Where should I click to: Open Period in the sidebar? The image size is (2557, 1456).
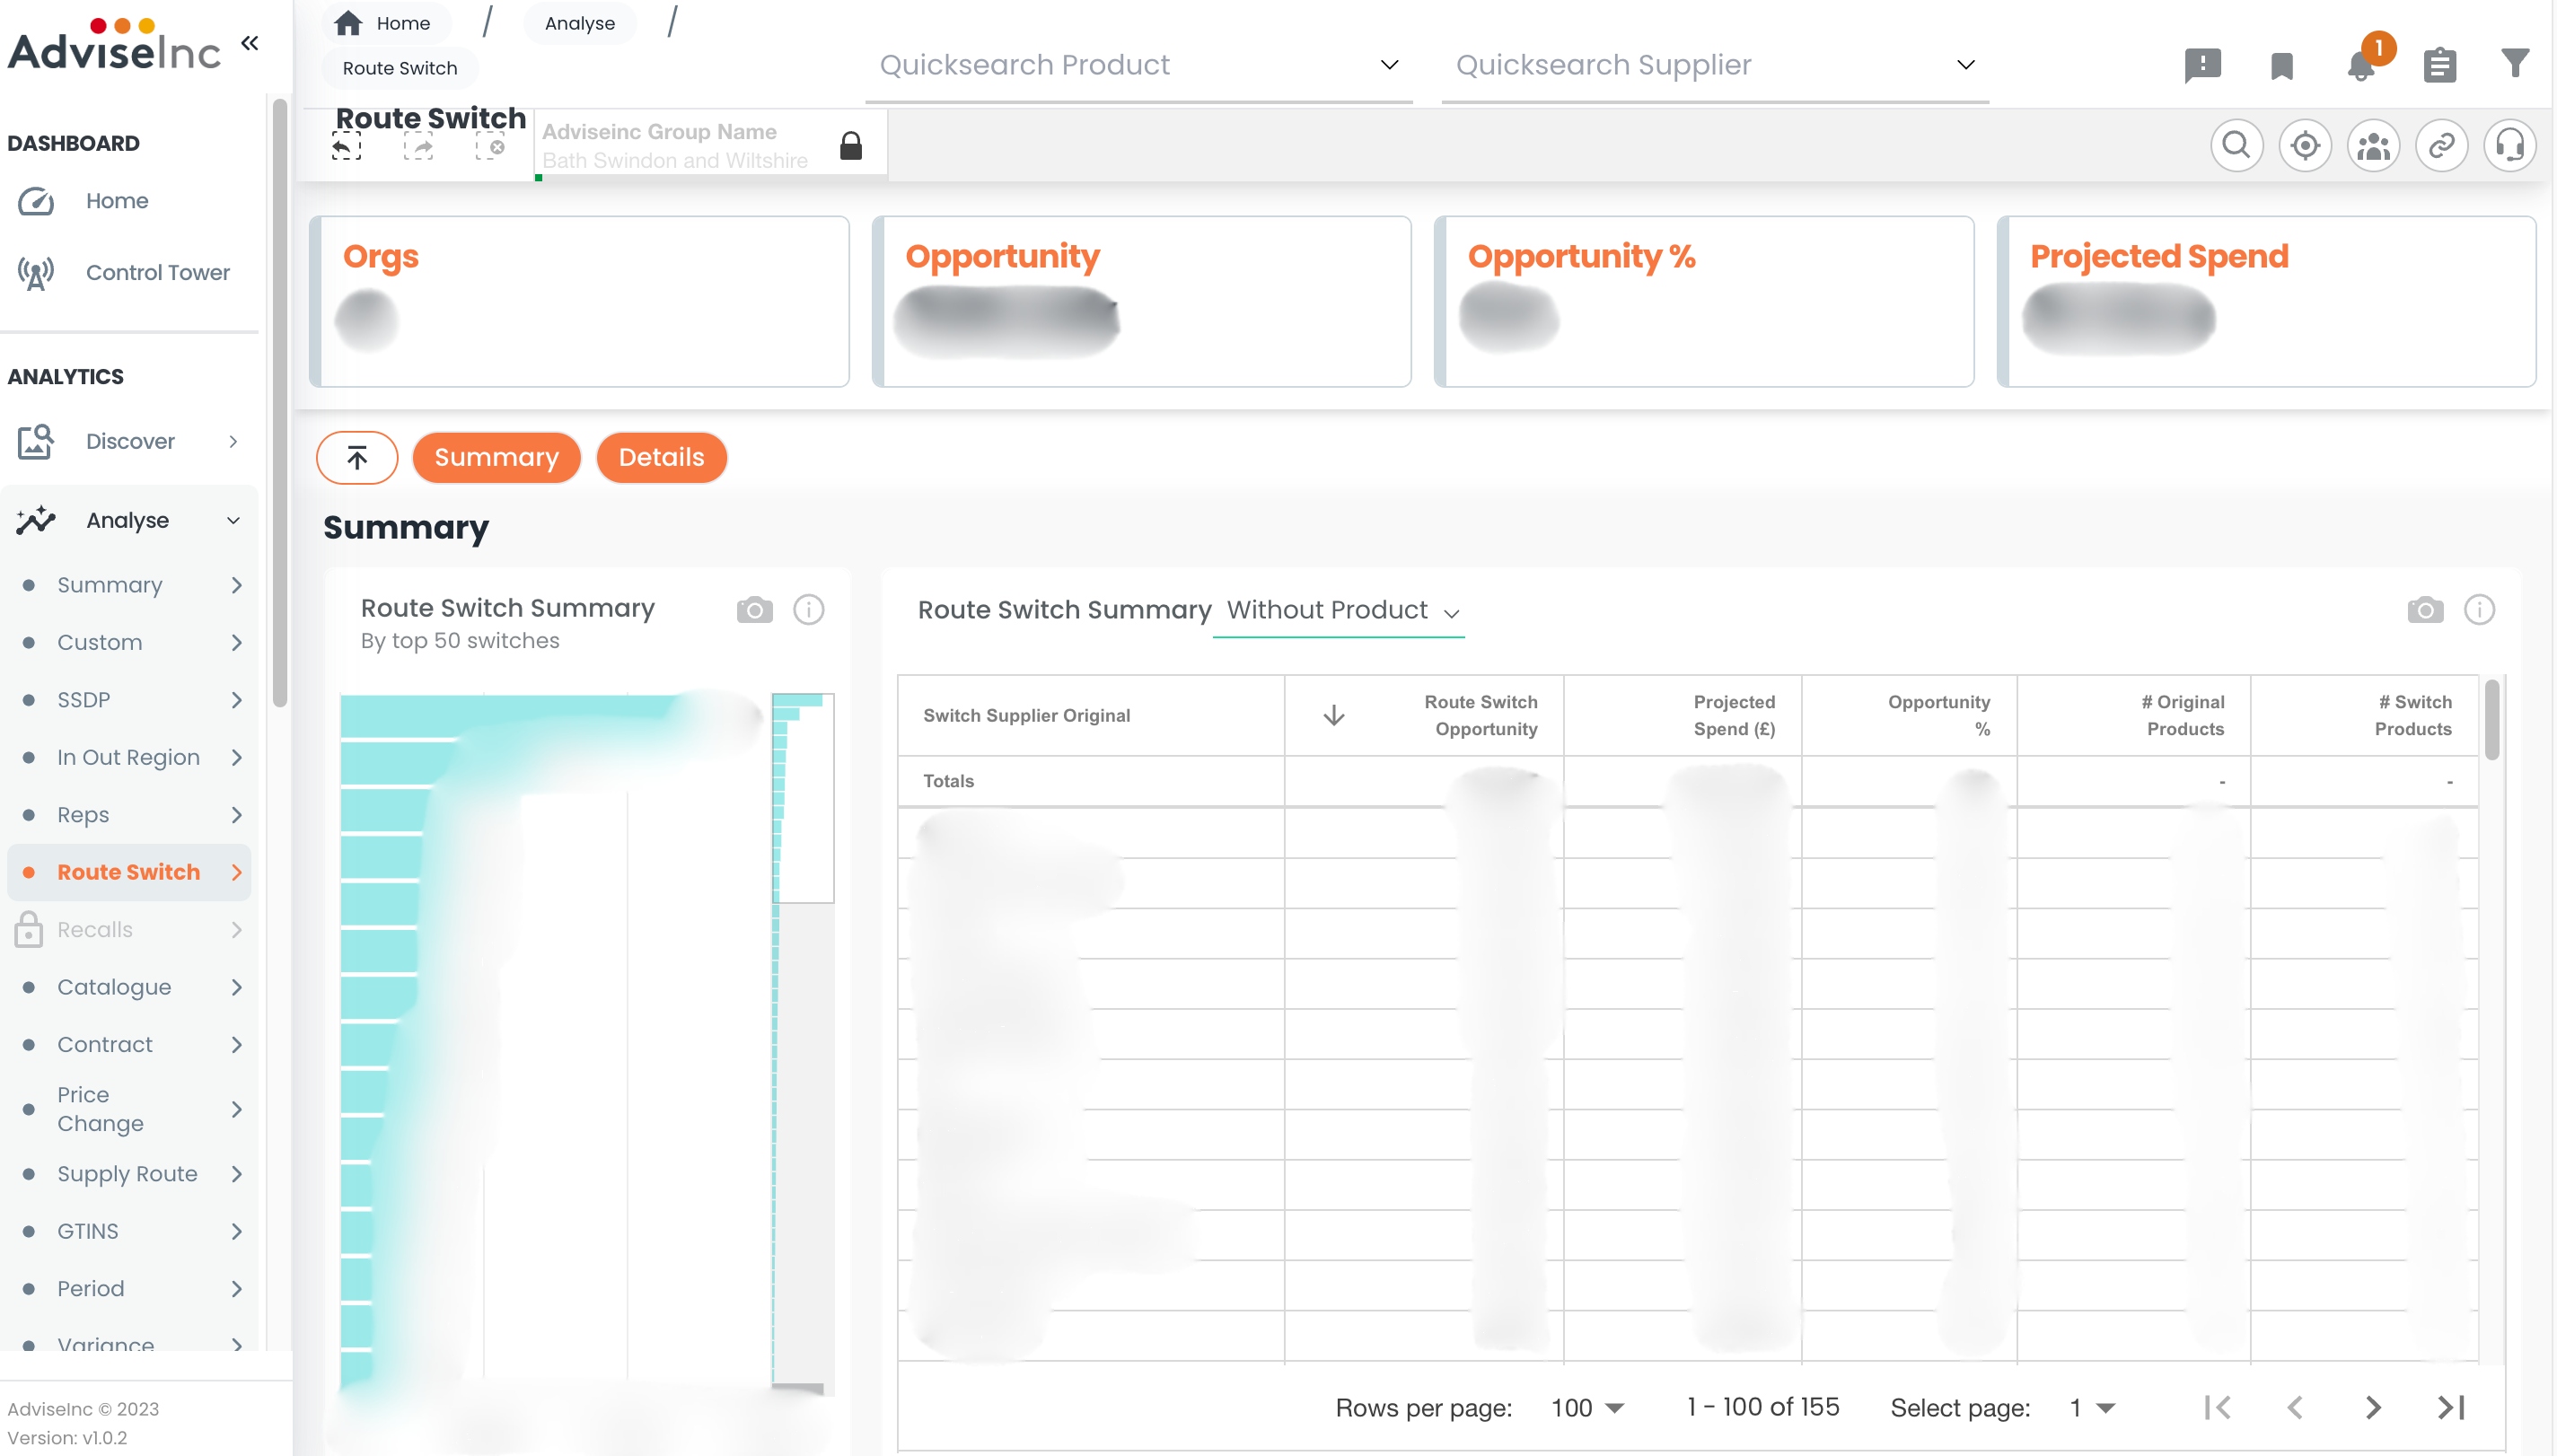point(129,1290)
